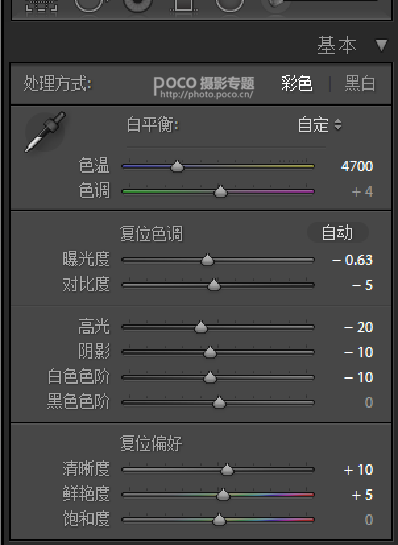Select the white balance eyedropper tool

pos(45,132)
